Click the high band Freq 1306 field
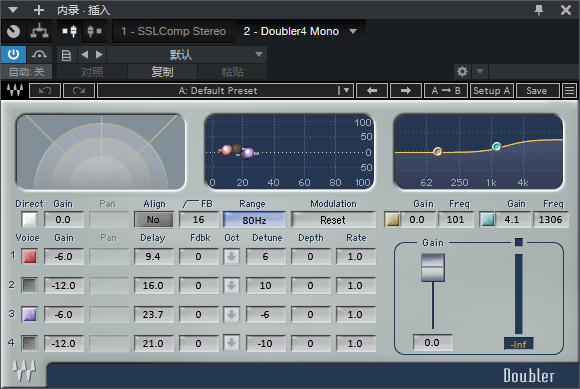 coord(551,220)
